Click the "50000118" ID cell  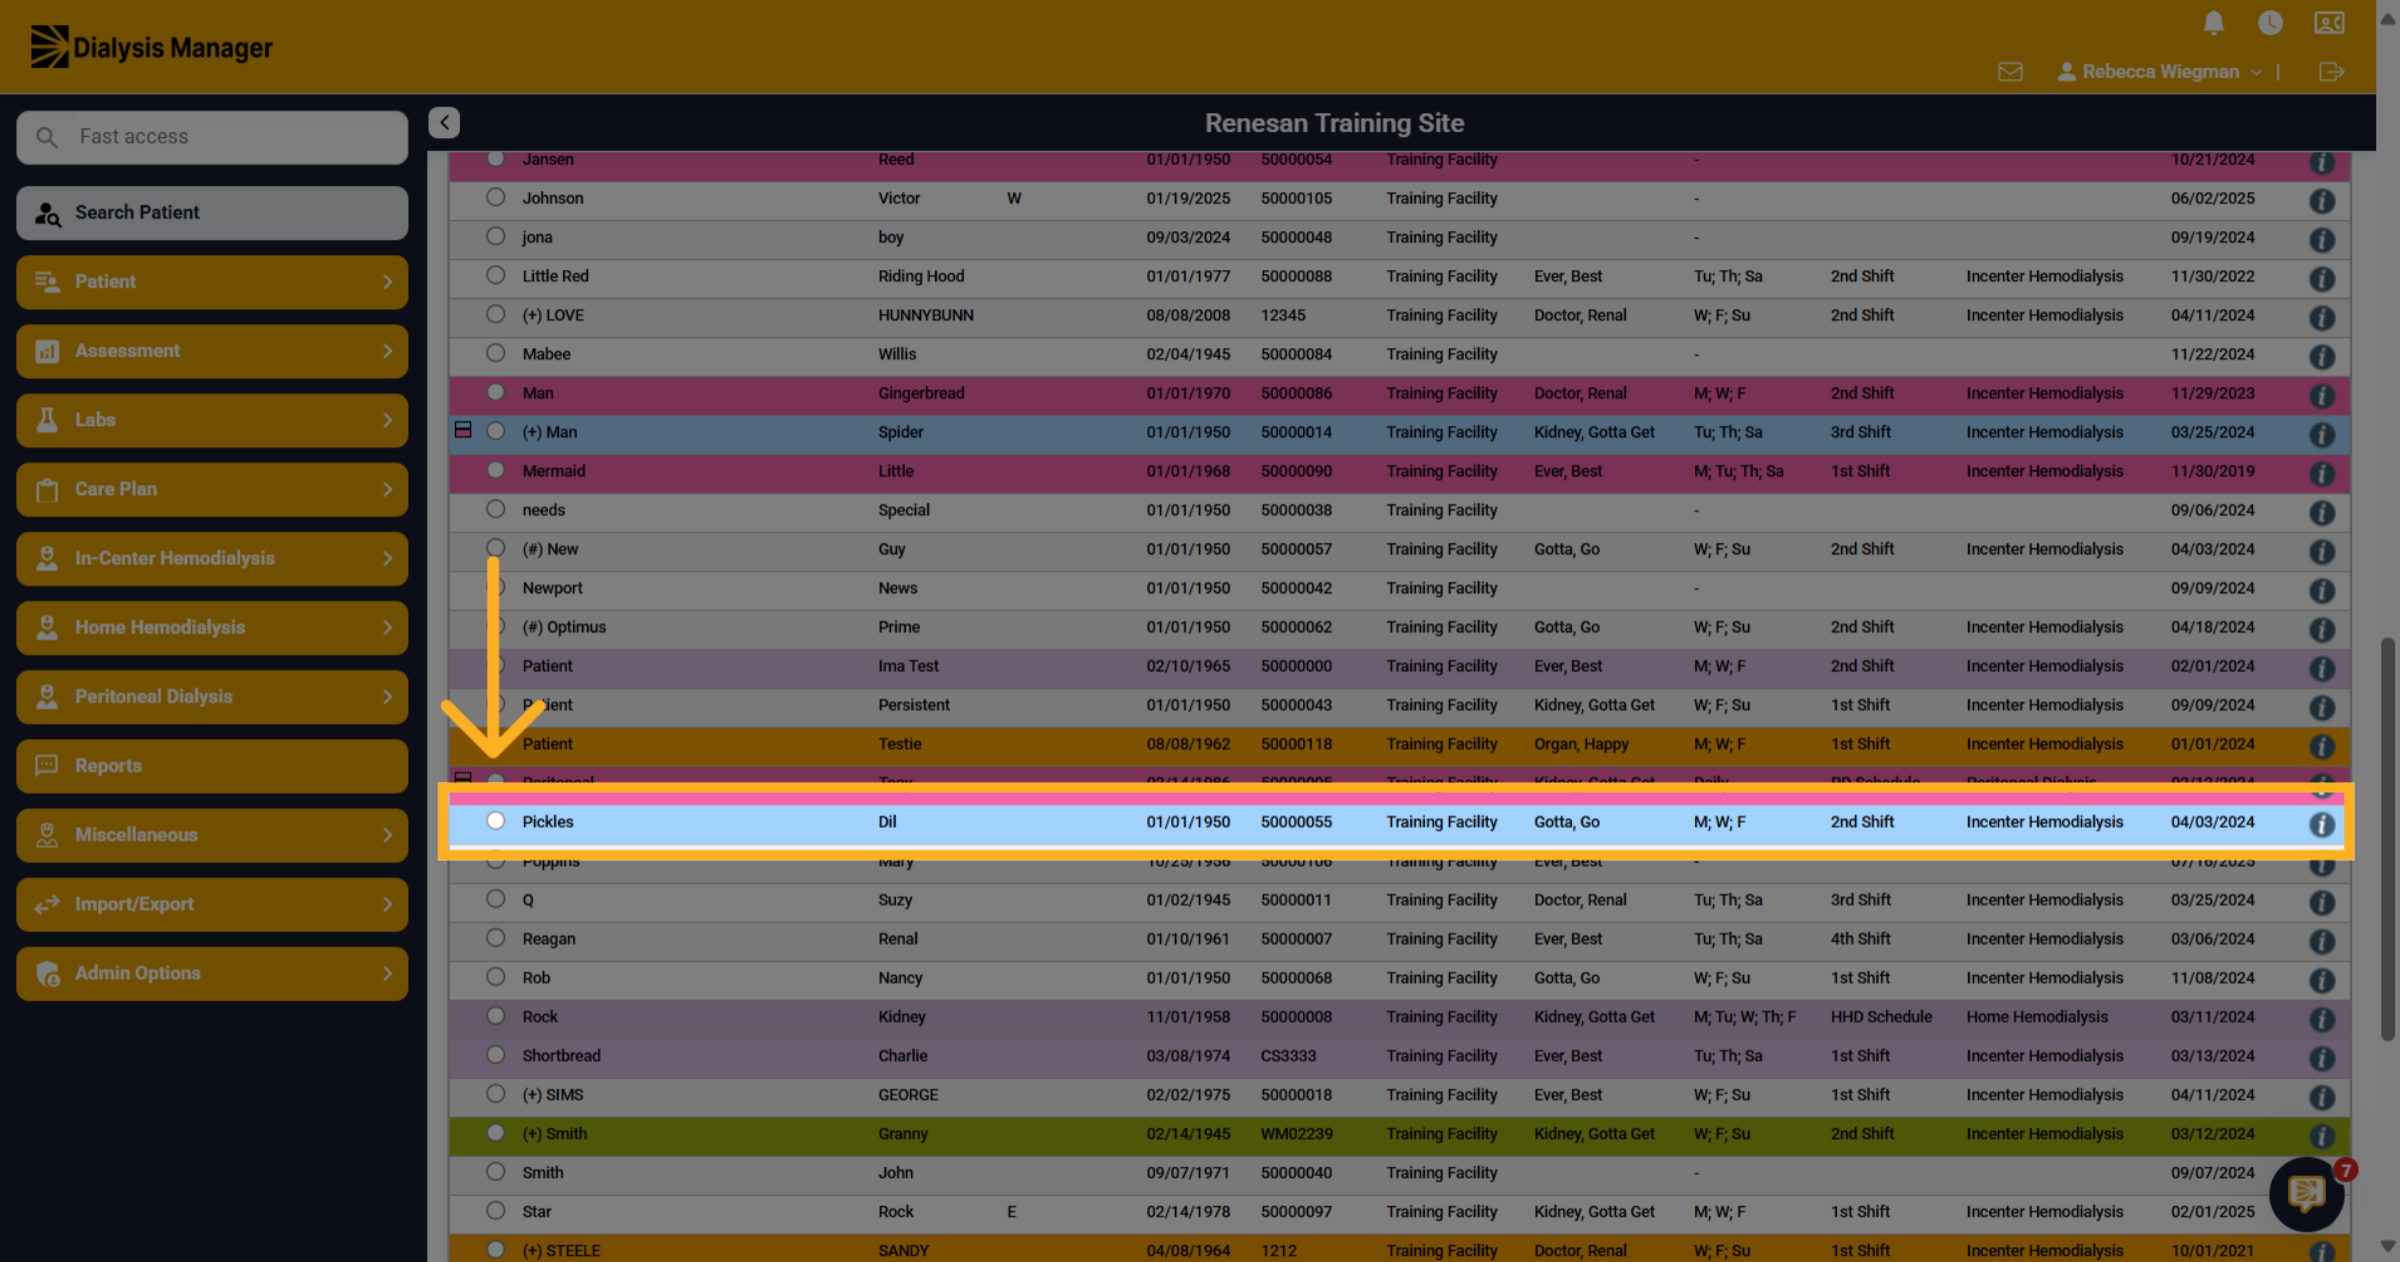tap(1296, 744)
